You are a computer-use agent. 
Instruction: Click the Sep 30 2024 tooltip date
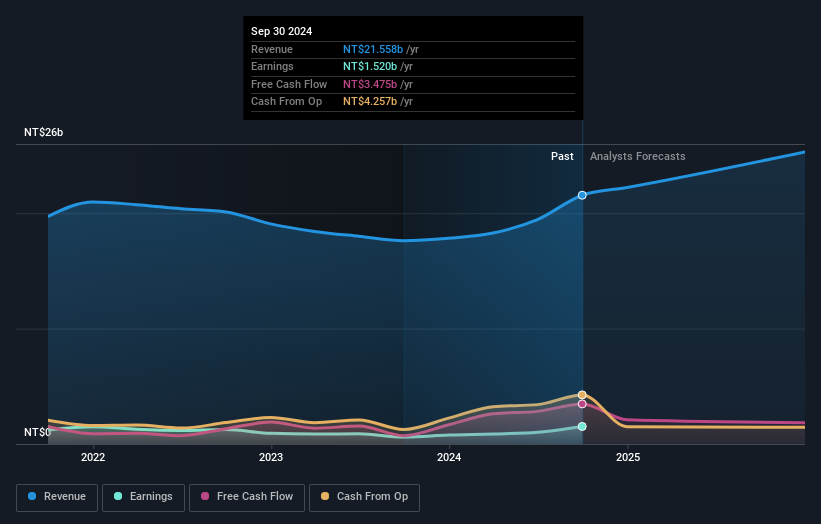282,31
